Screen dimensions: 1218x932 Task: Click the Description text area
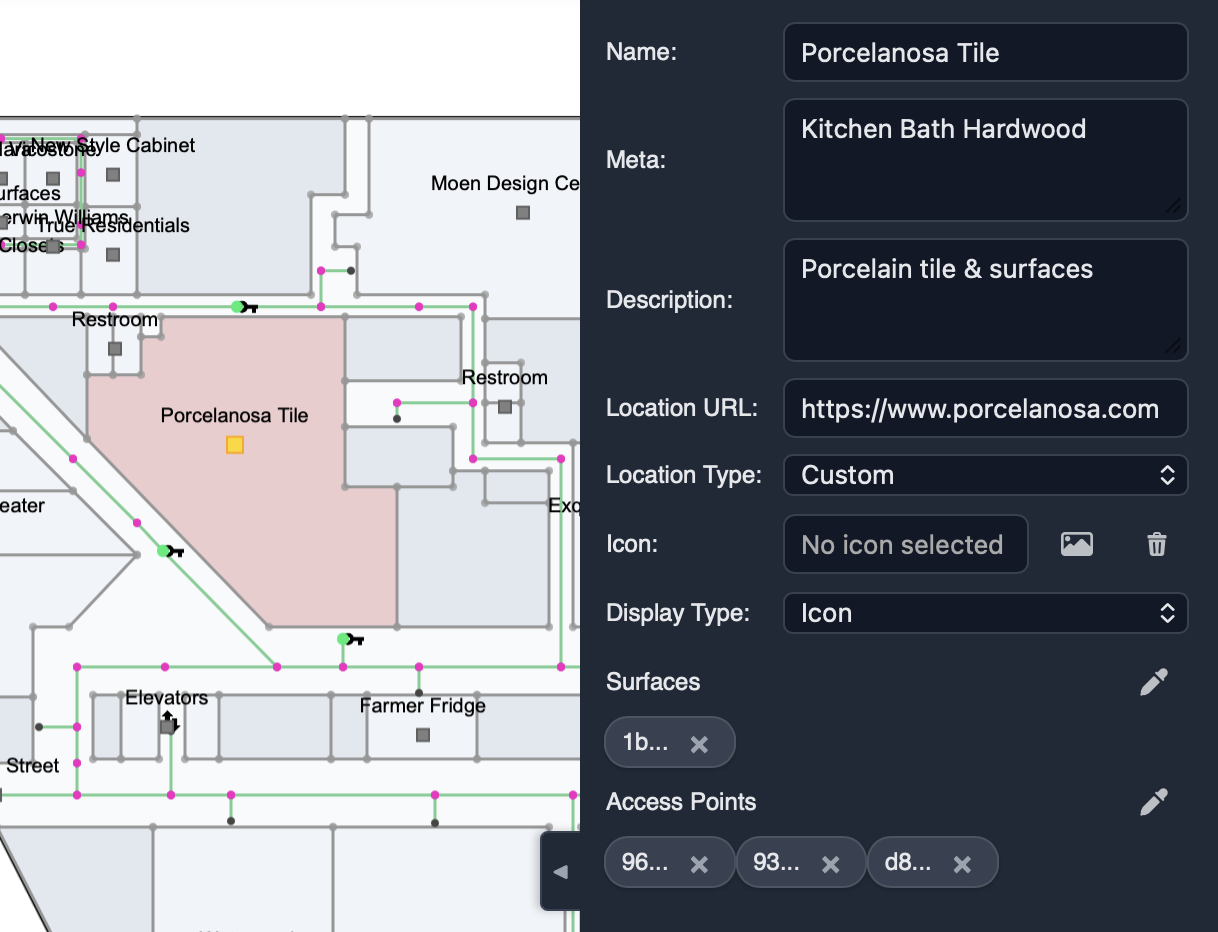point(985,300)
